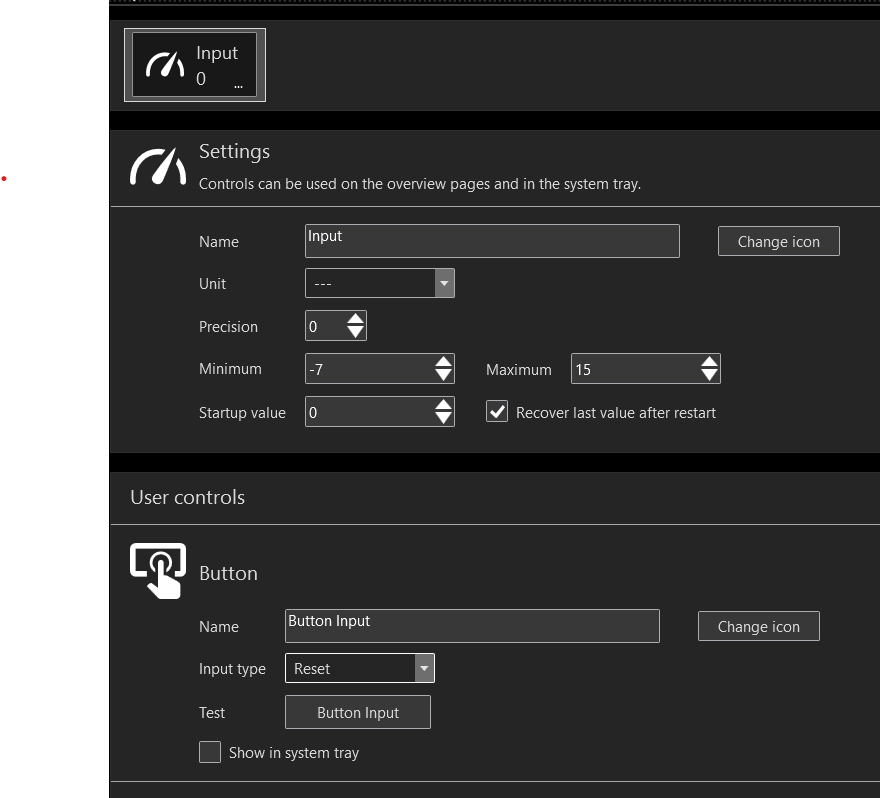The image size is (880, 798).
Task: Click the Maximum value field
Action: (634, 369)
